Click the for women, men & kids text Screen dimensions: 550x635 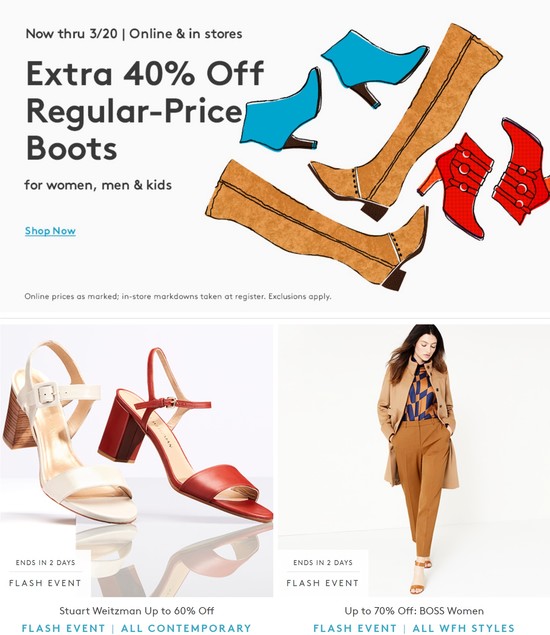click(98, 185)
